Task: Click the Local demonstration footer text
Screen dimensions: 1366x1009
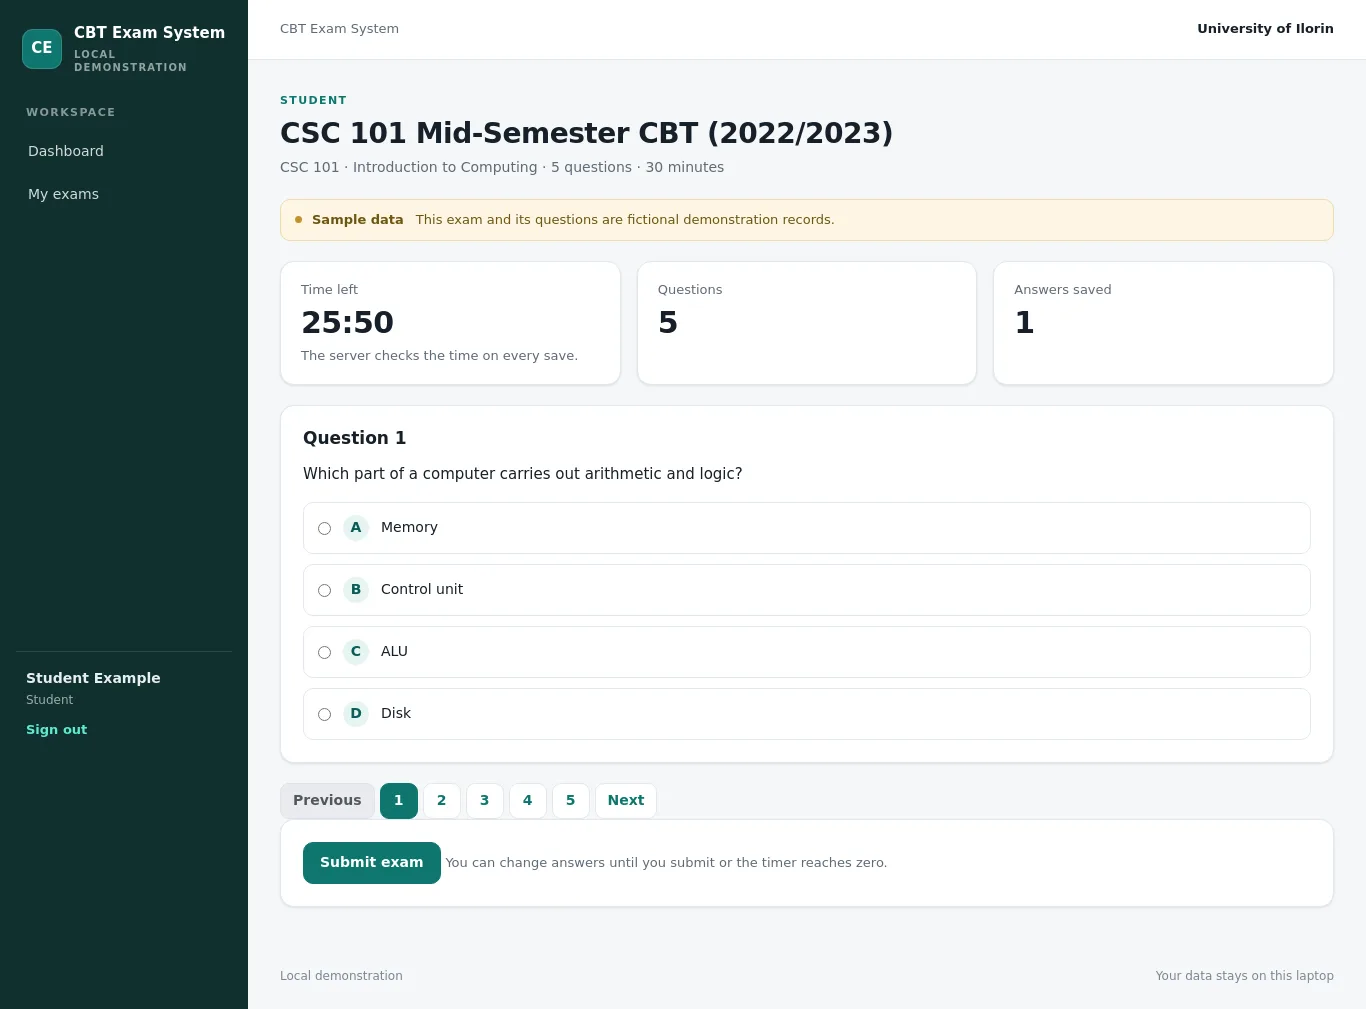Action: click(341, 976)
